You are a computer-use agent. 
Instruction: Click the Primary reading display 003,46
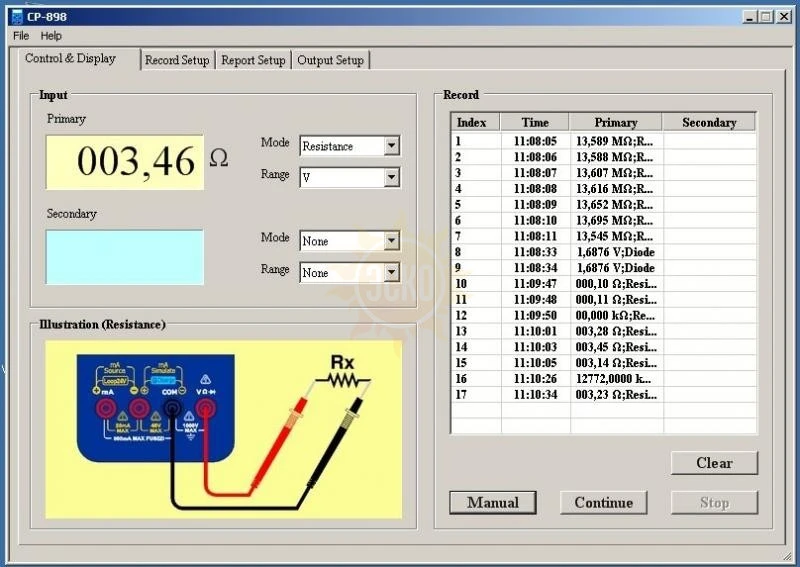[124, 162]
